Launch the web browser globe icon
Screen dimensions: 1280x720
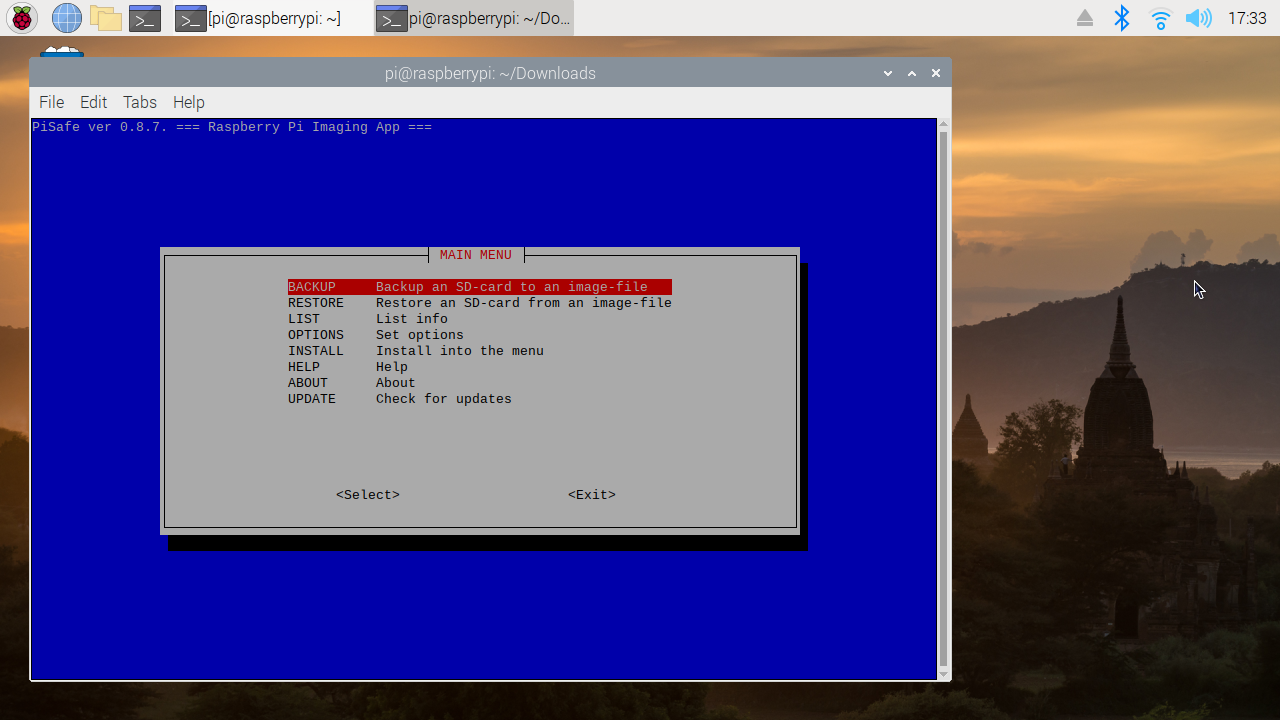click(66, 18)
